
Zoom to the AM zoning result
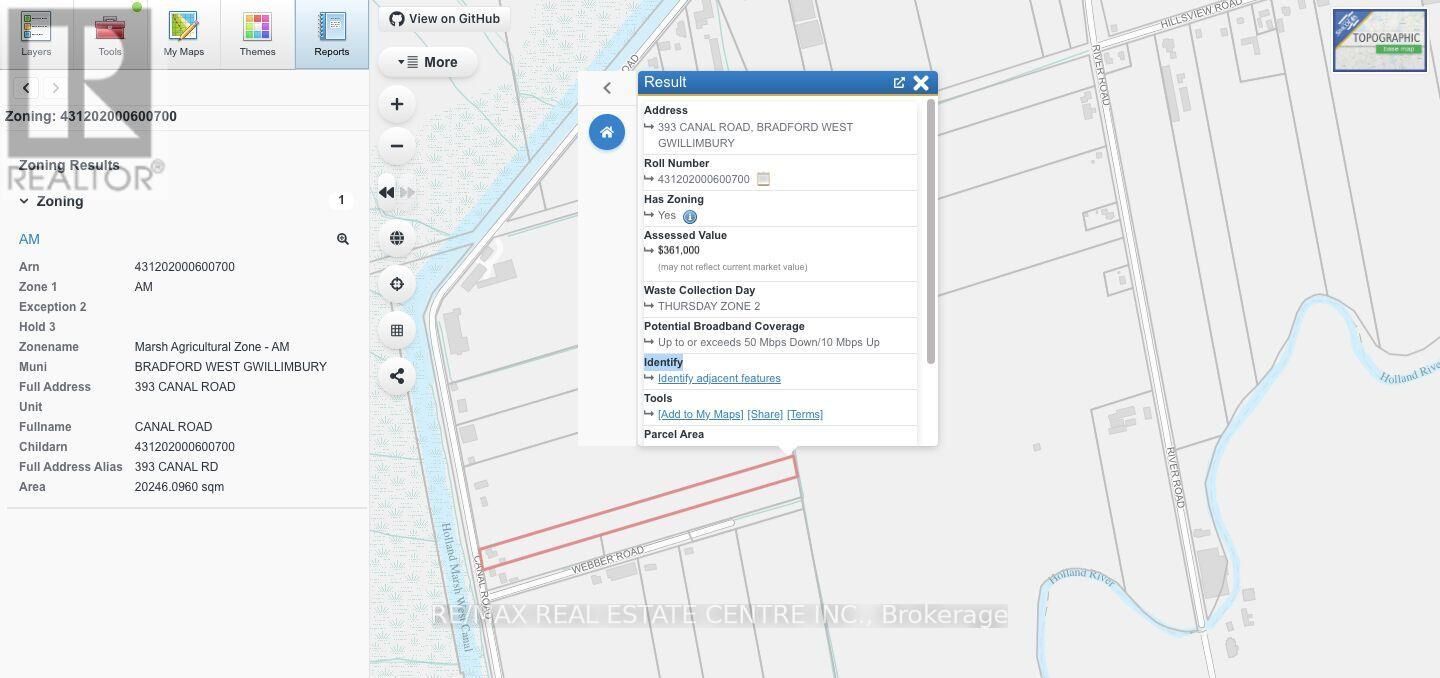(343, 239)
